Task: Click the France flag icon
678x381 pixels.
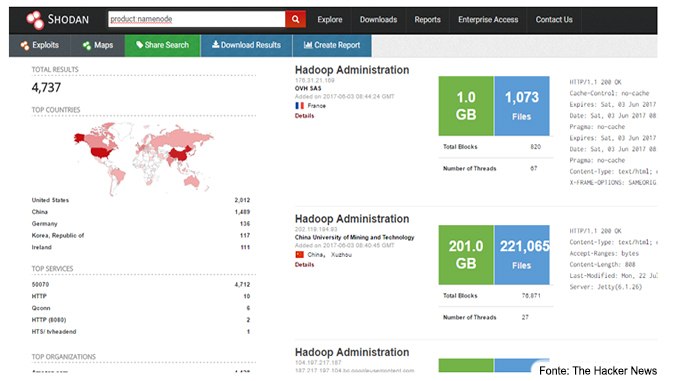Action: click(x=299, y=106)
